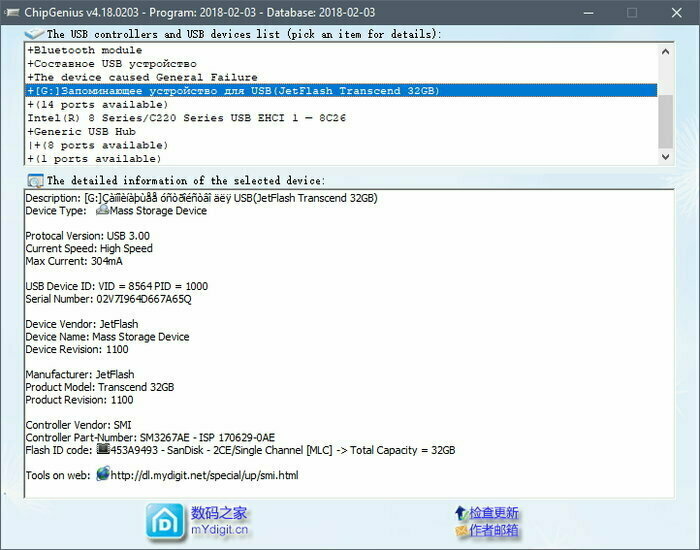Select the 14 ports available row
The image size is (700, 550).
341,104
